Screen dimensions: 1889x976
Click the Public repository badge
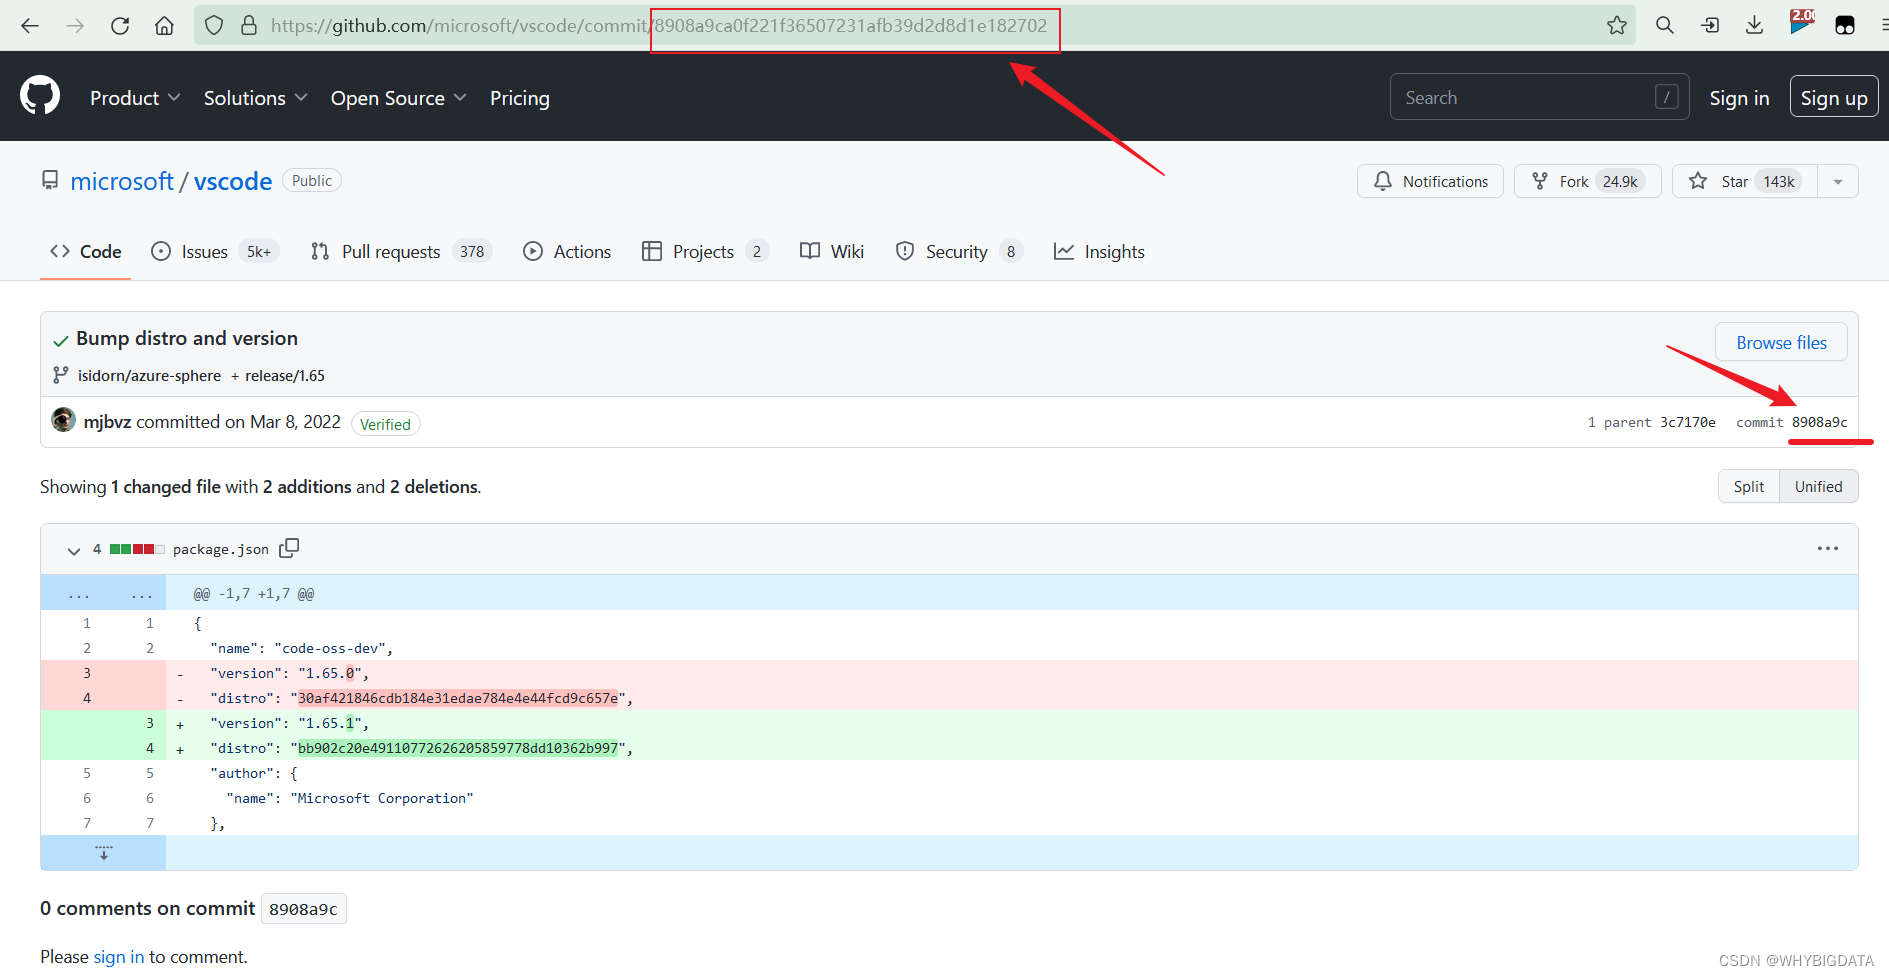point(312,181)
